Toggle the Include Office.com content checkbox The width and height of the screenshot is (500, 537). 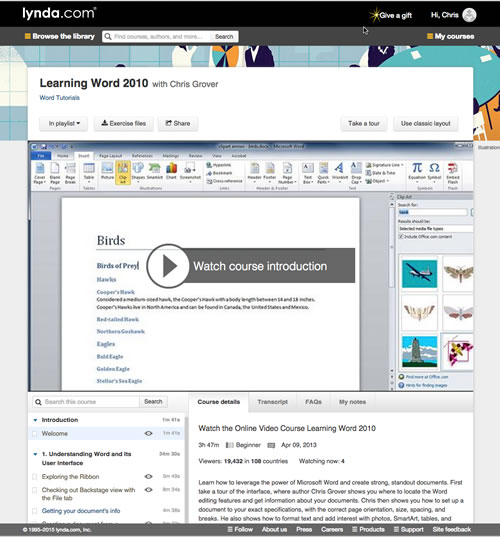(x=400, y=237)
